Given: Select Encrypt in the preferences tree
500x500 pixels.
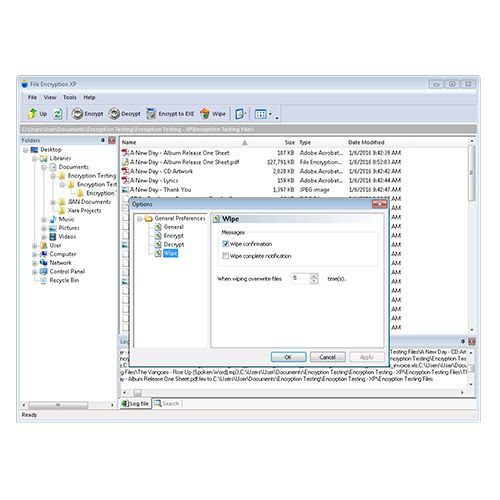Looking at the screenshot, I should (173, 235).
